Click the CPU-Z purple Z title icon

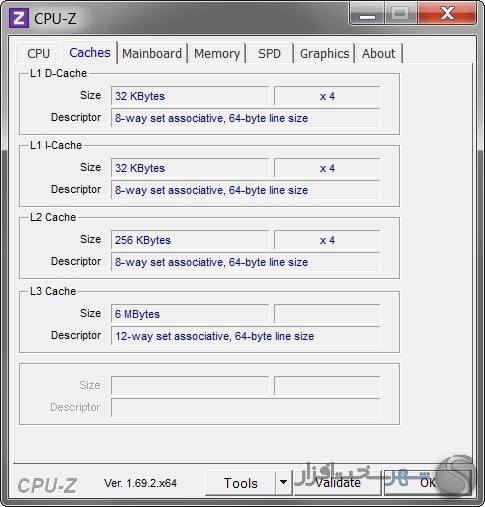click(x=19, y=18)
